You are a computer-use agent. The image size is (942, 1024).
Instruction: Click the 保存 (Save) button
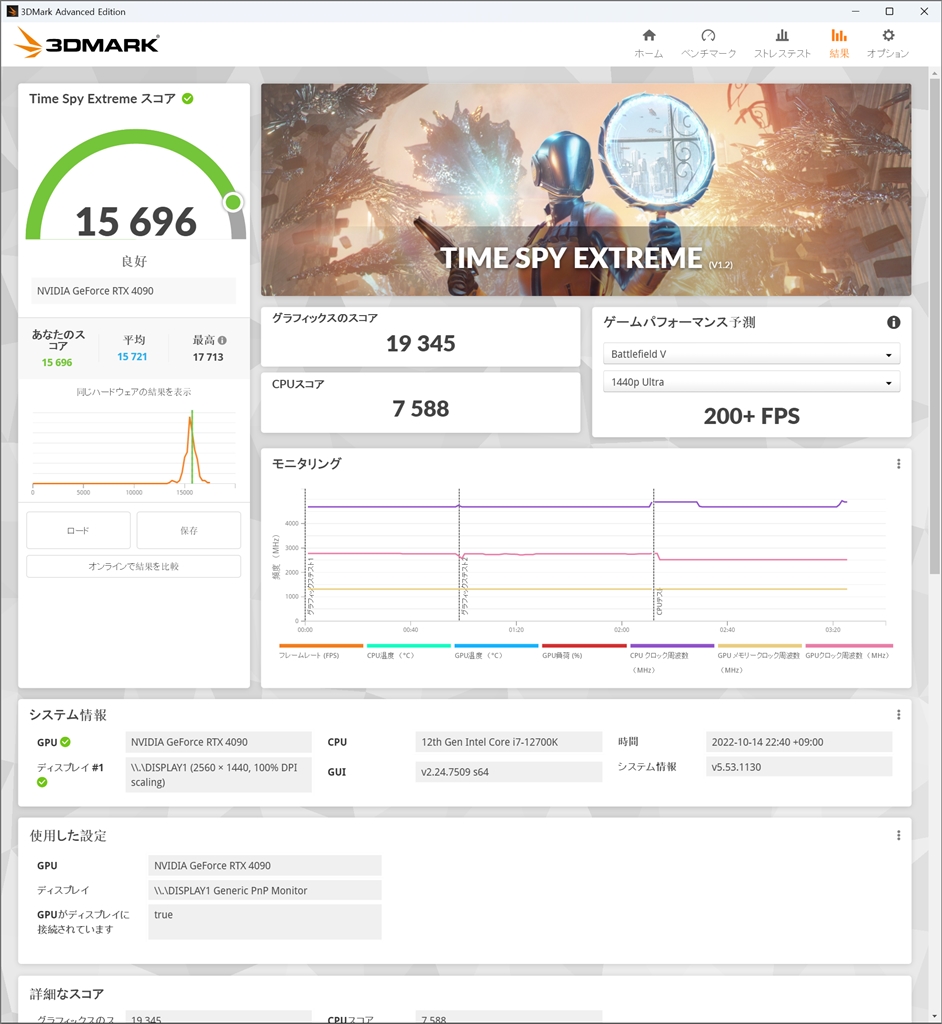click(x=189, y=530)
